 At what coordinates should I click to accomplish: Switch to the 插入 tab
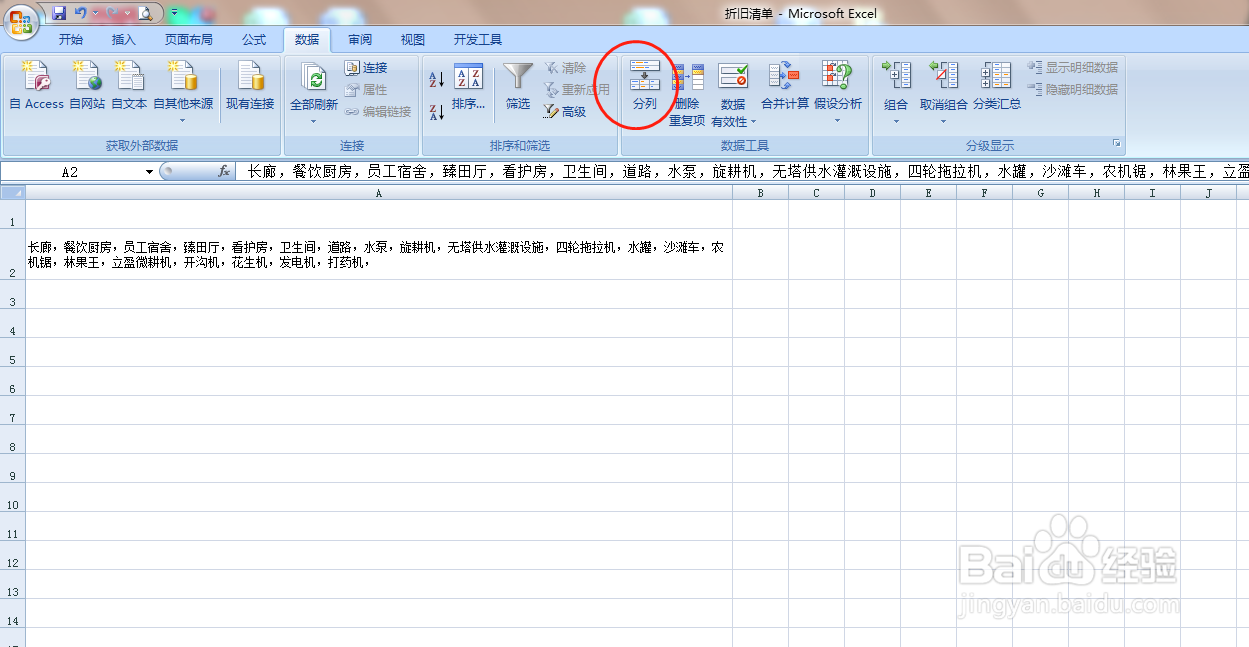(124, 40)
